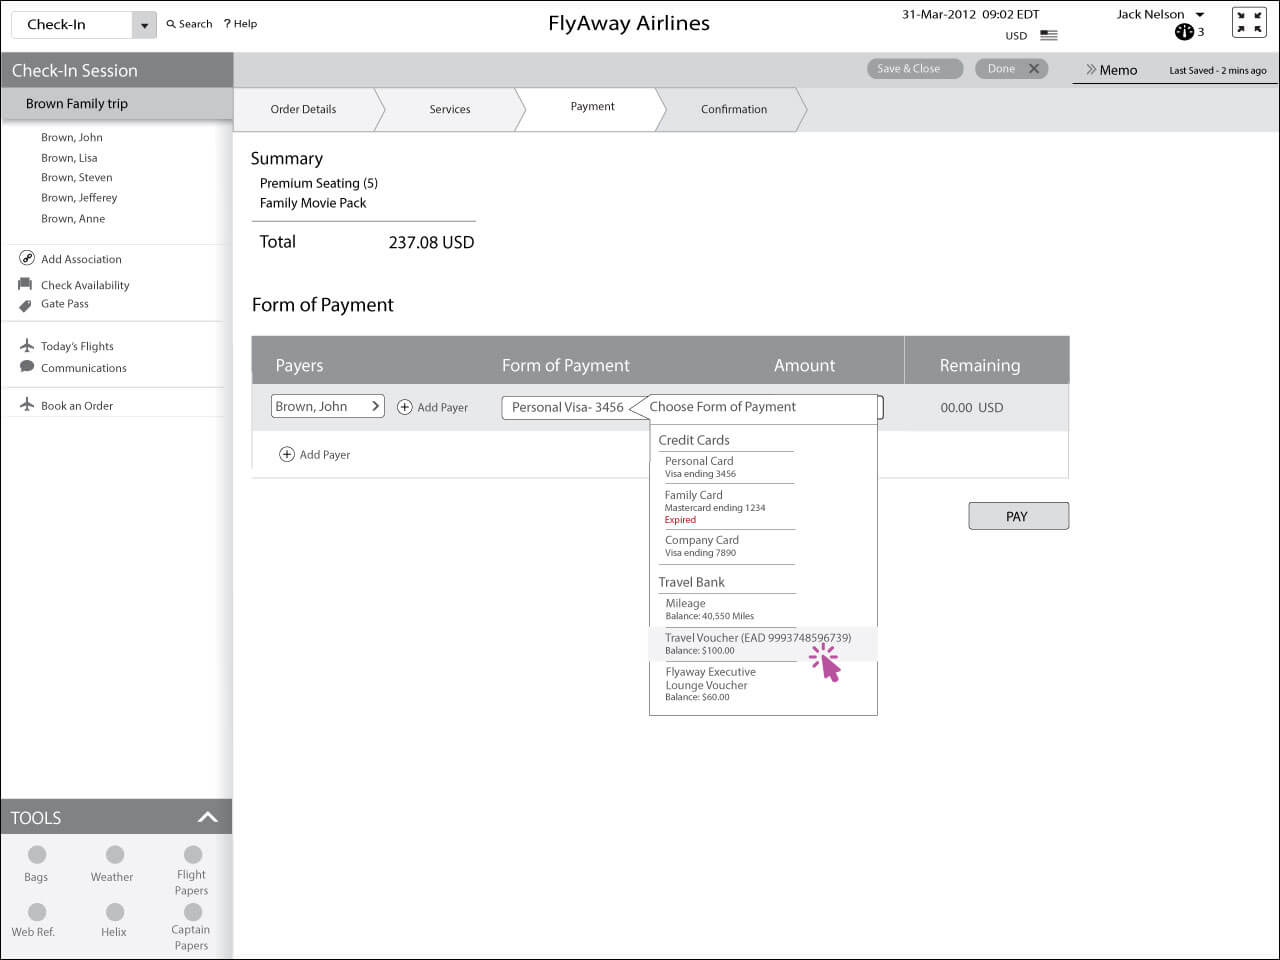Select Travel Voucher payment option

(x=757, y=643)
